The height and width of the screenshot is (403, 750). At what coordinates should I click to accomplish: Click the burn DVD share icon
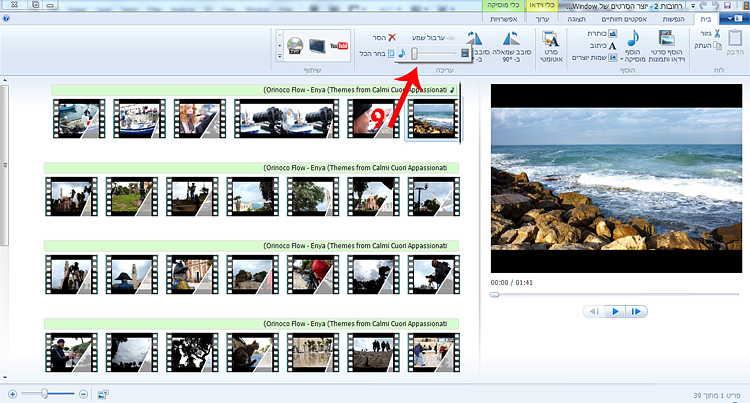pyautogui.click(x=294, y=45)
